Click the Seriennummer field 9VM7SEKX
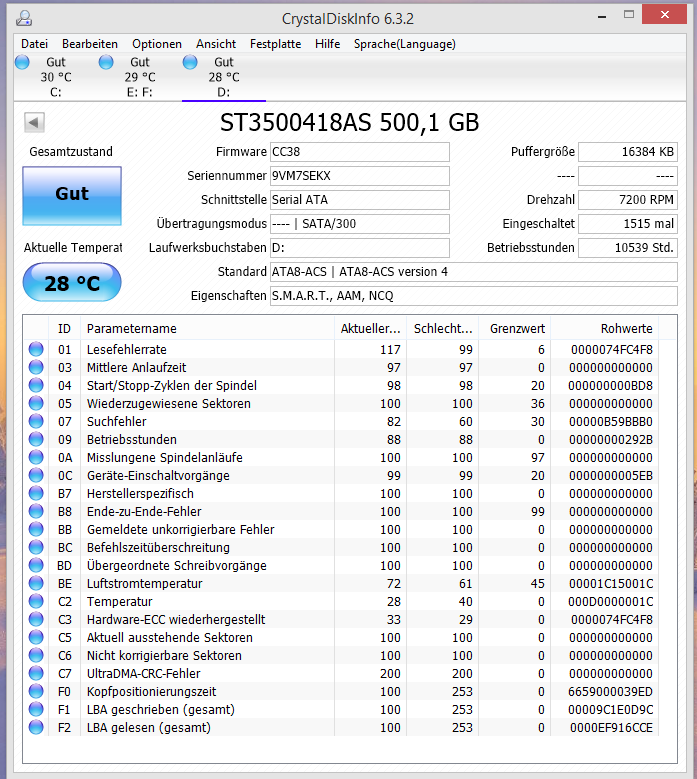 360,176
